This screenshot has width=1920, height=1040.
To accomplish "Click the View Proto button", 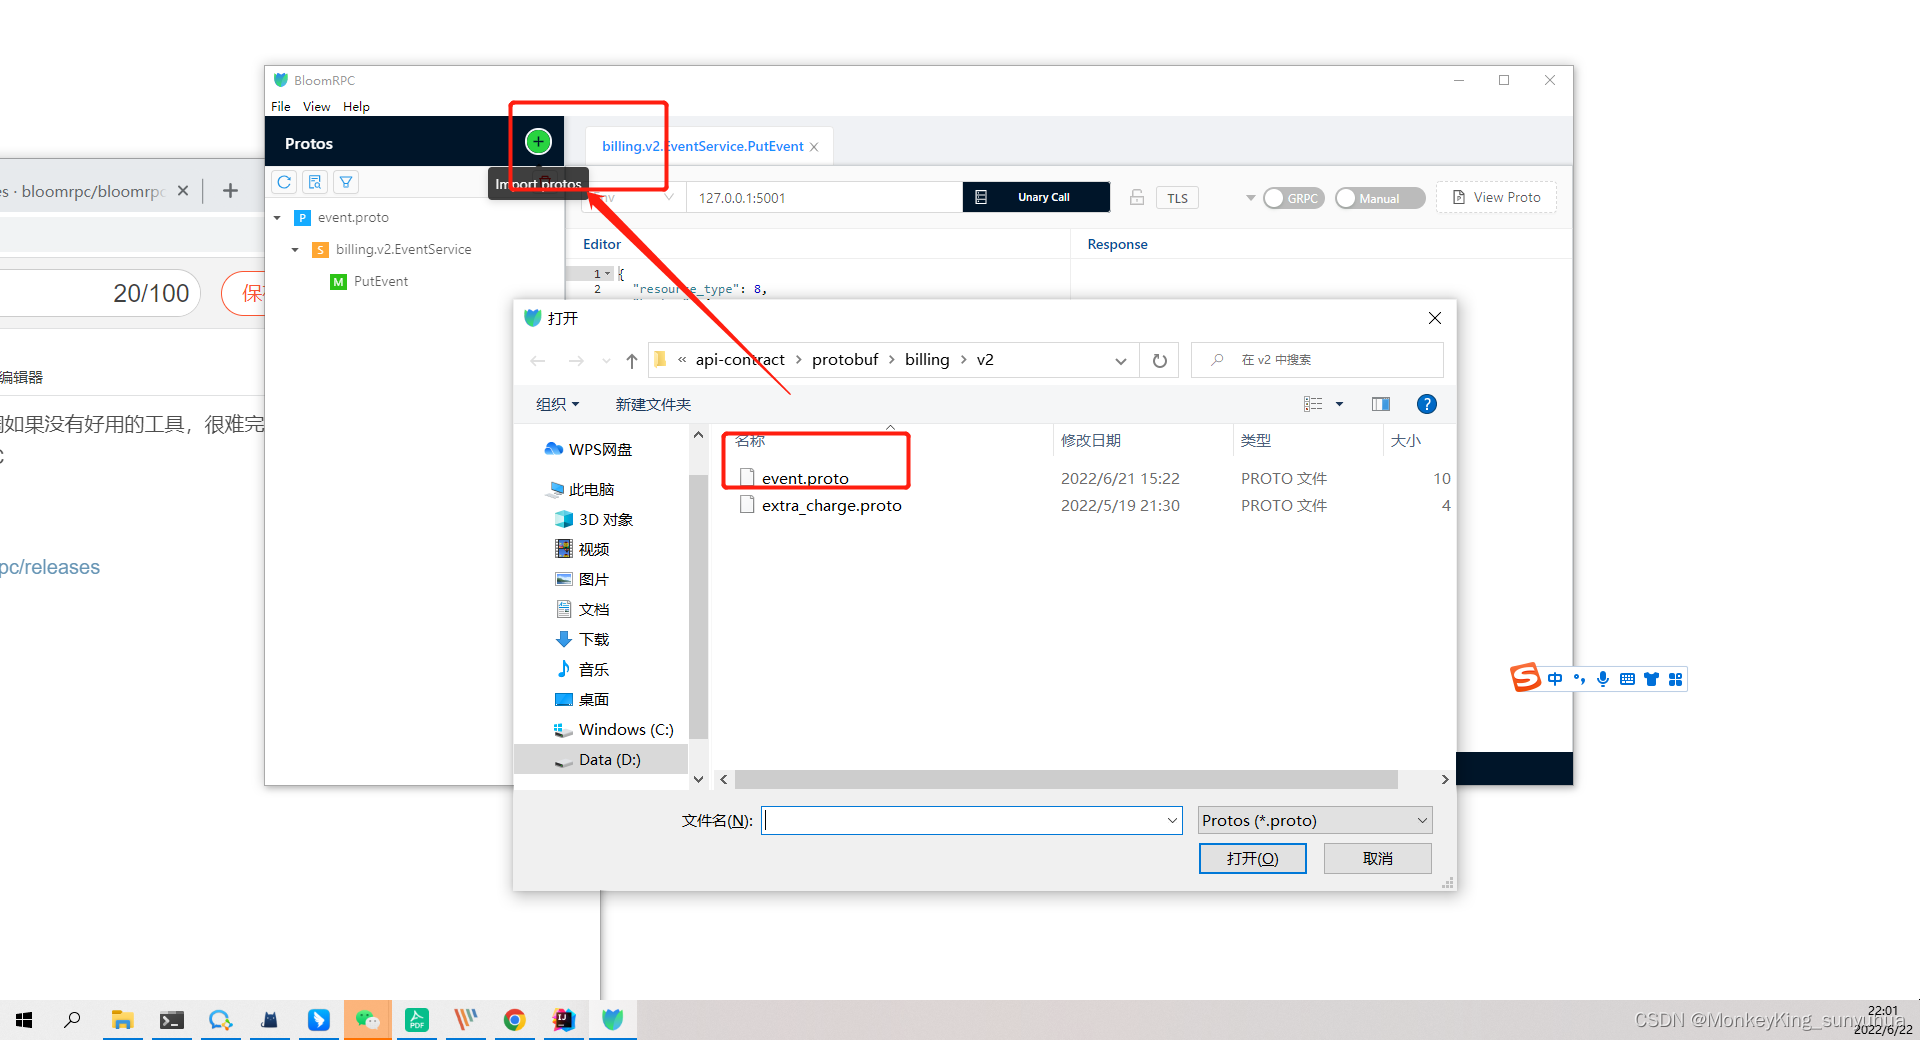I will point(1495,197).
